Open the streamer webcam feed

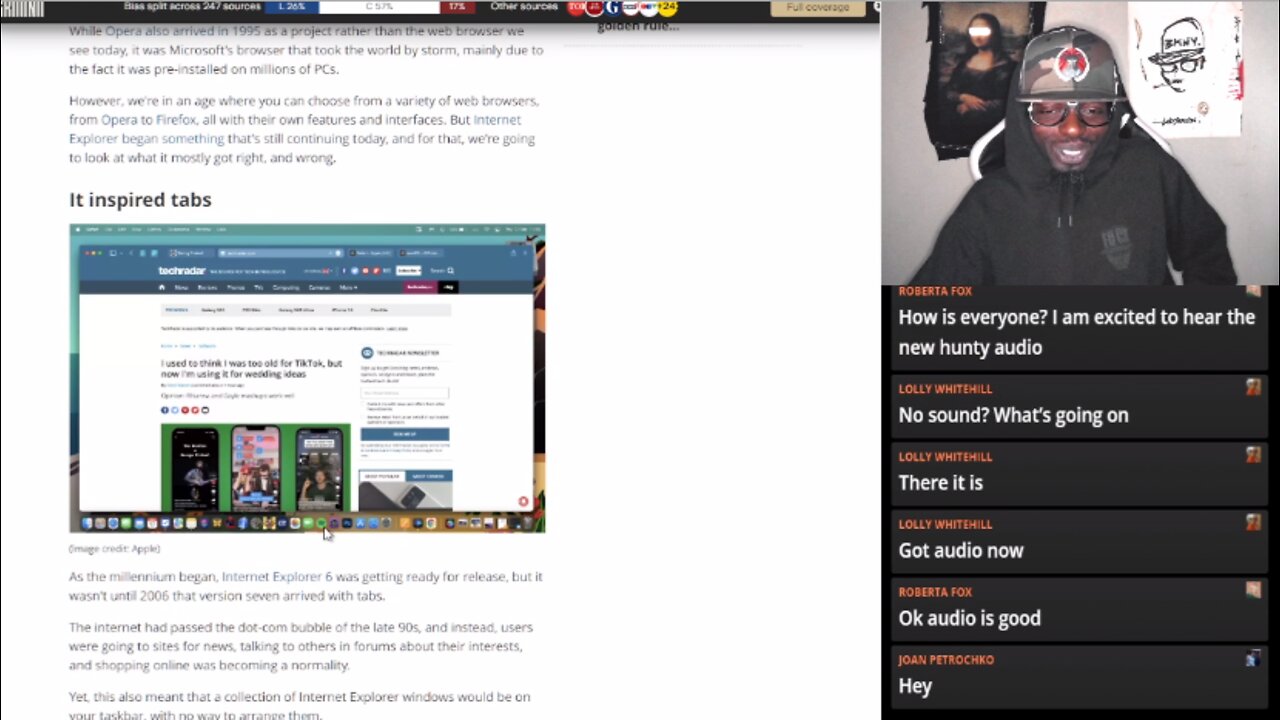pyautogui.click(x=1080, y=143)
